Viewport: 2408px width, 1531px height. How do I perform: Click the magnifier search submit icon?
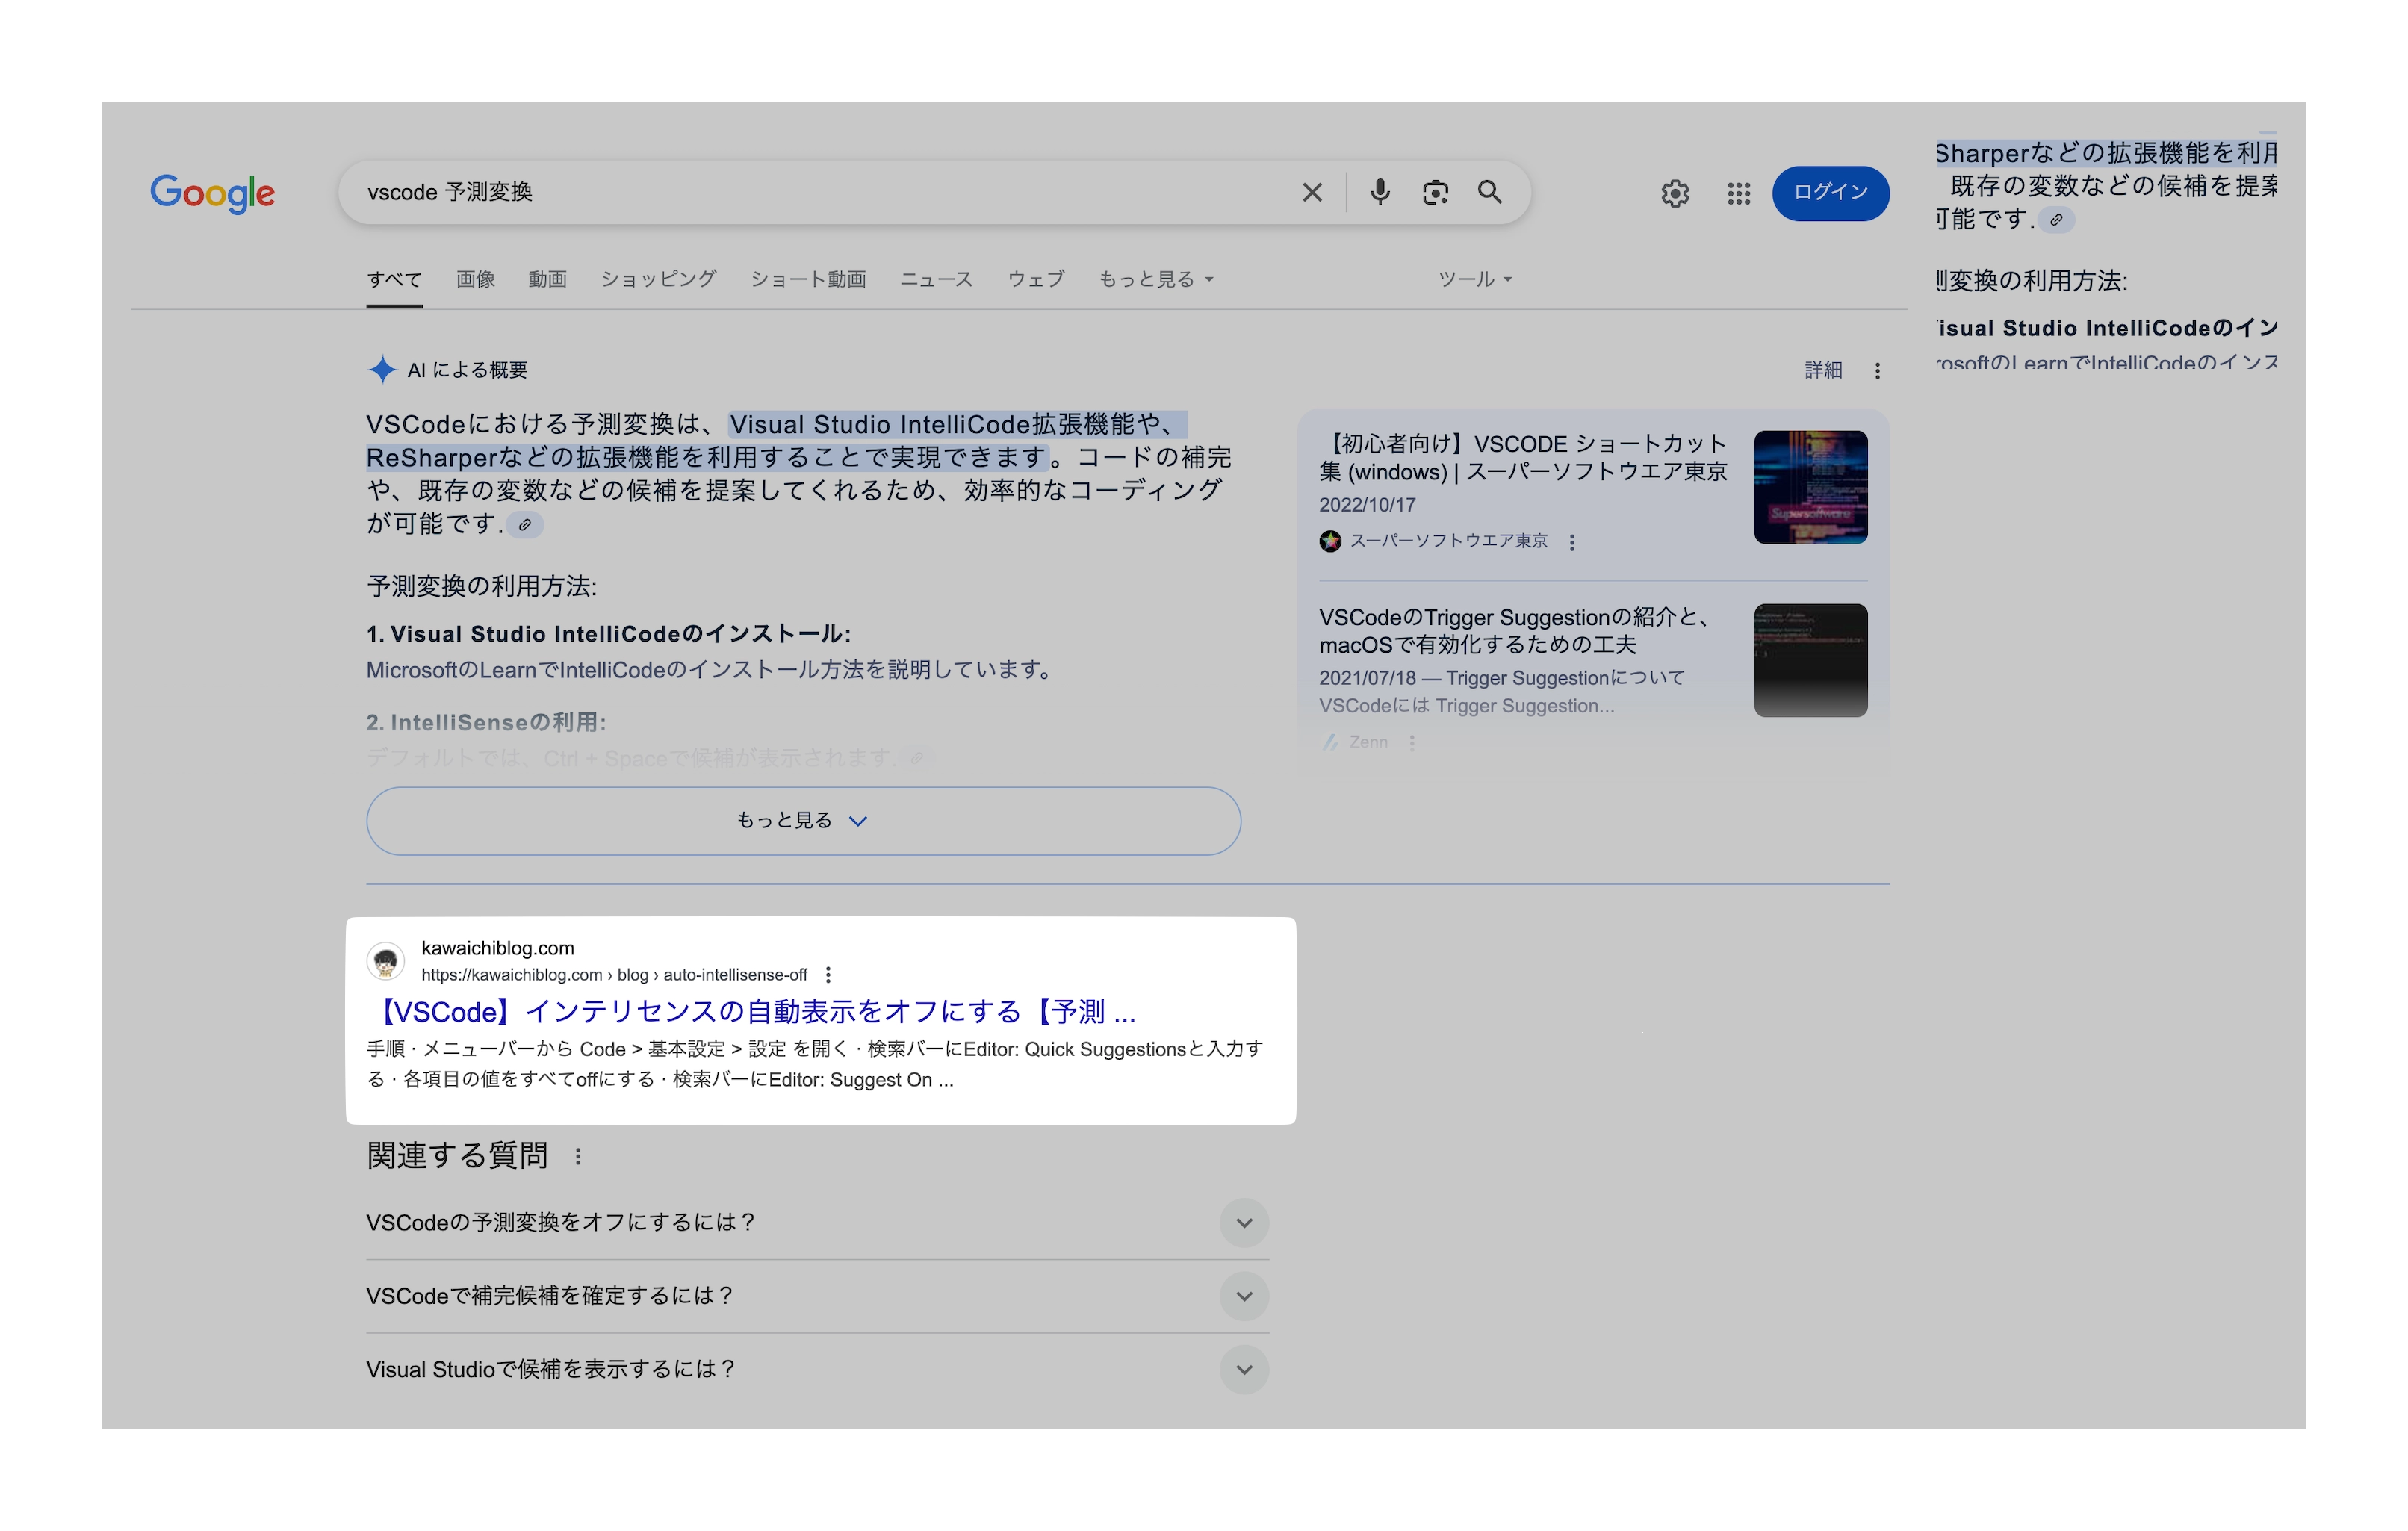point(1490,192)
